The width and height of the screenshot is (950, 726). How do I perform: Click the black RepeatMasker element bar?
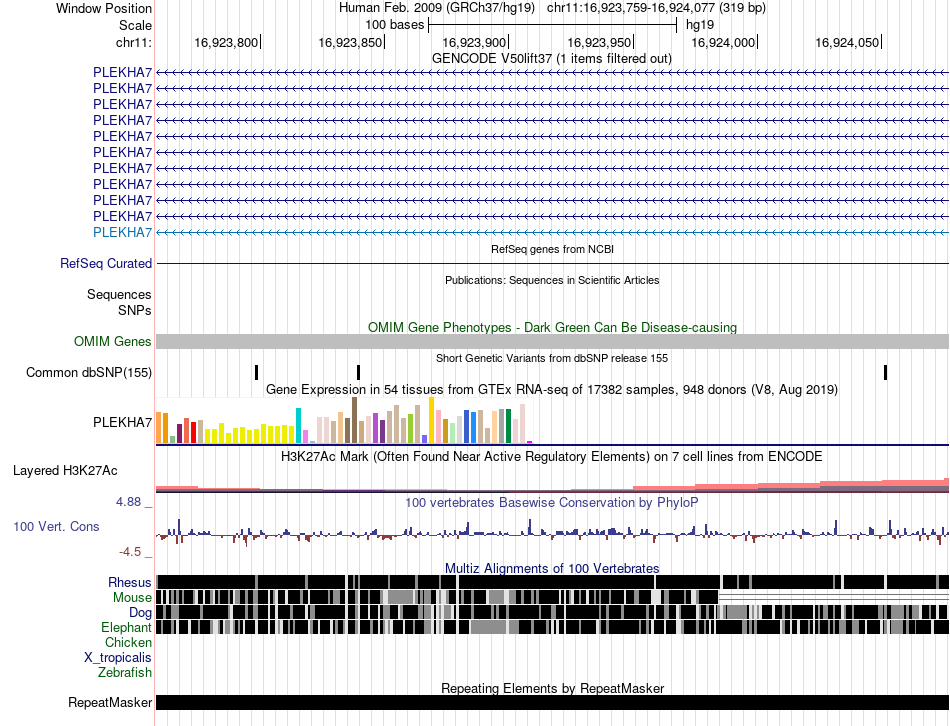(x=553, y=702)
